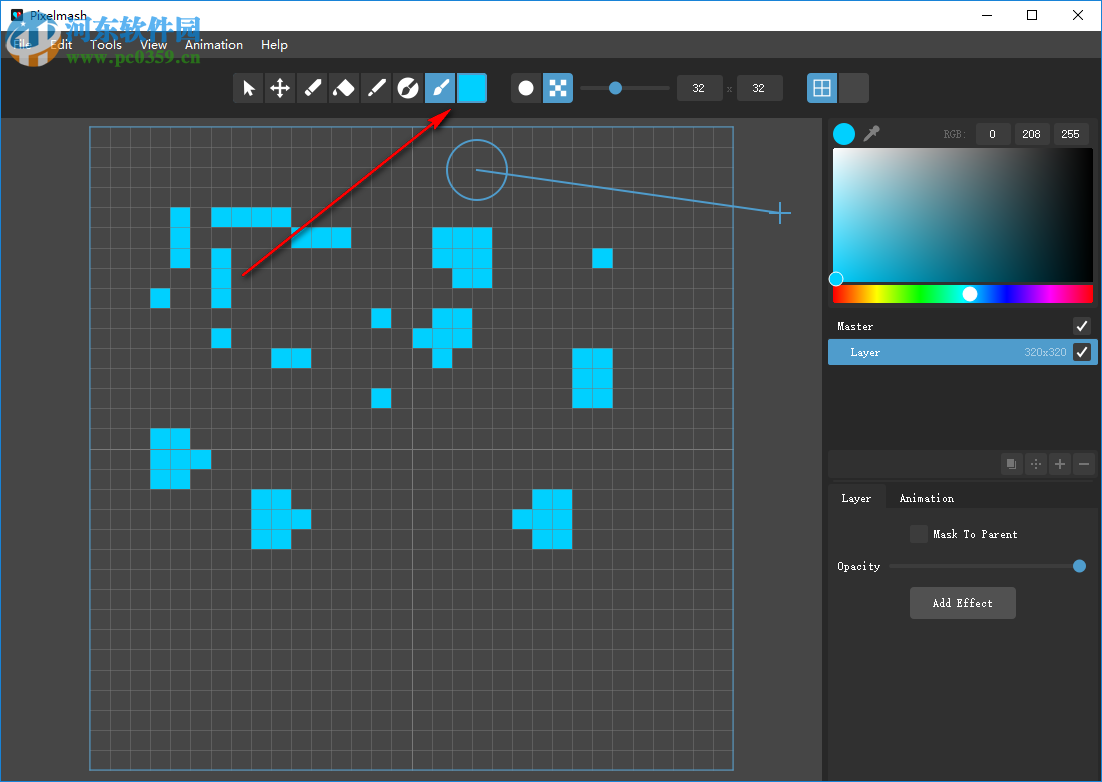Screen dimensions: 1102x782
Task: Select the arrow selection tool
Action: pyautogui.click(x=248, y=88)
